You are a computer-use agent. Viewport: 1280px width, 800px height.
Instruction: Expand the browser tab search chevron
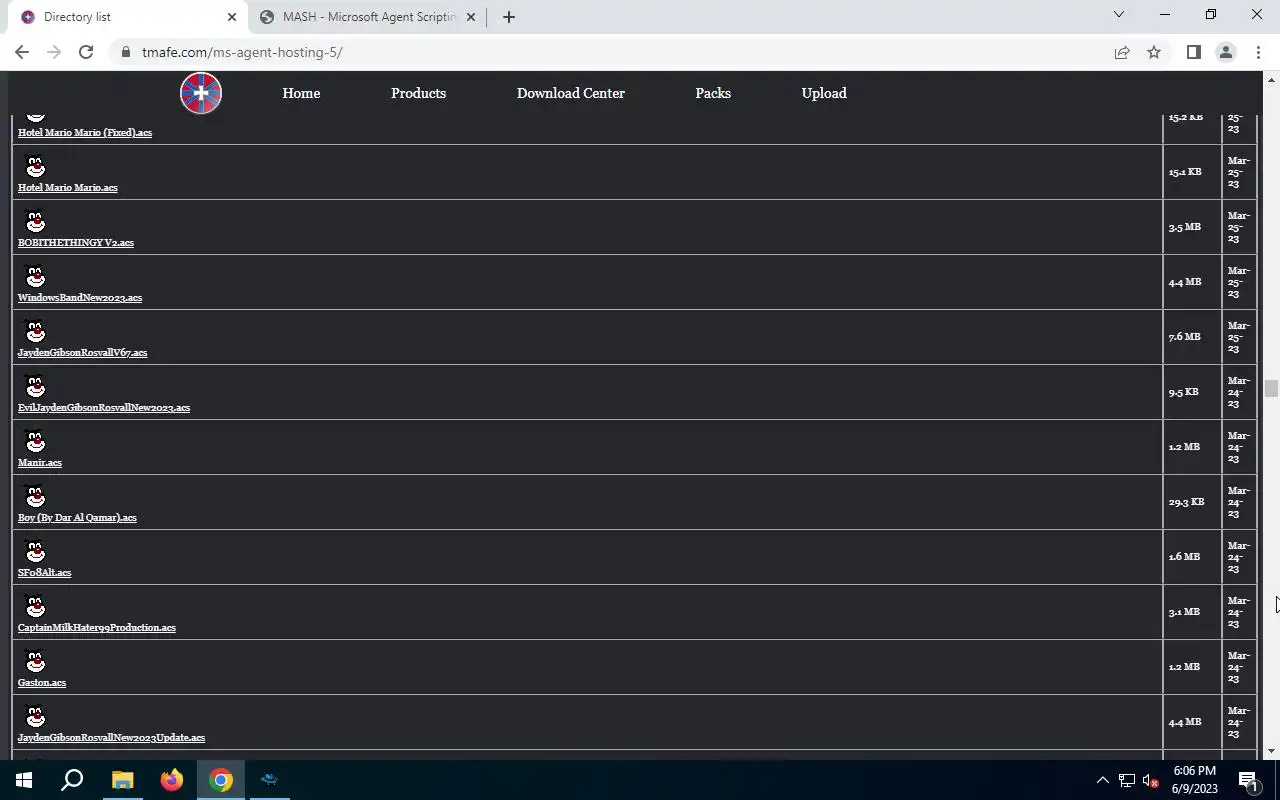1119,15
